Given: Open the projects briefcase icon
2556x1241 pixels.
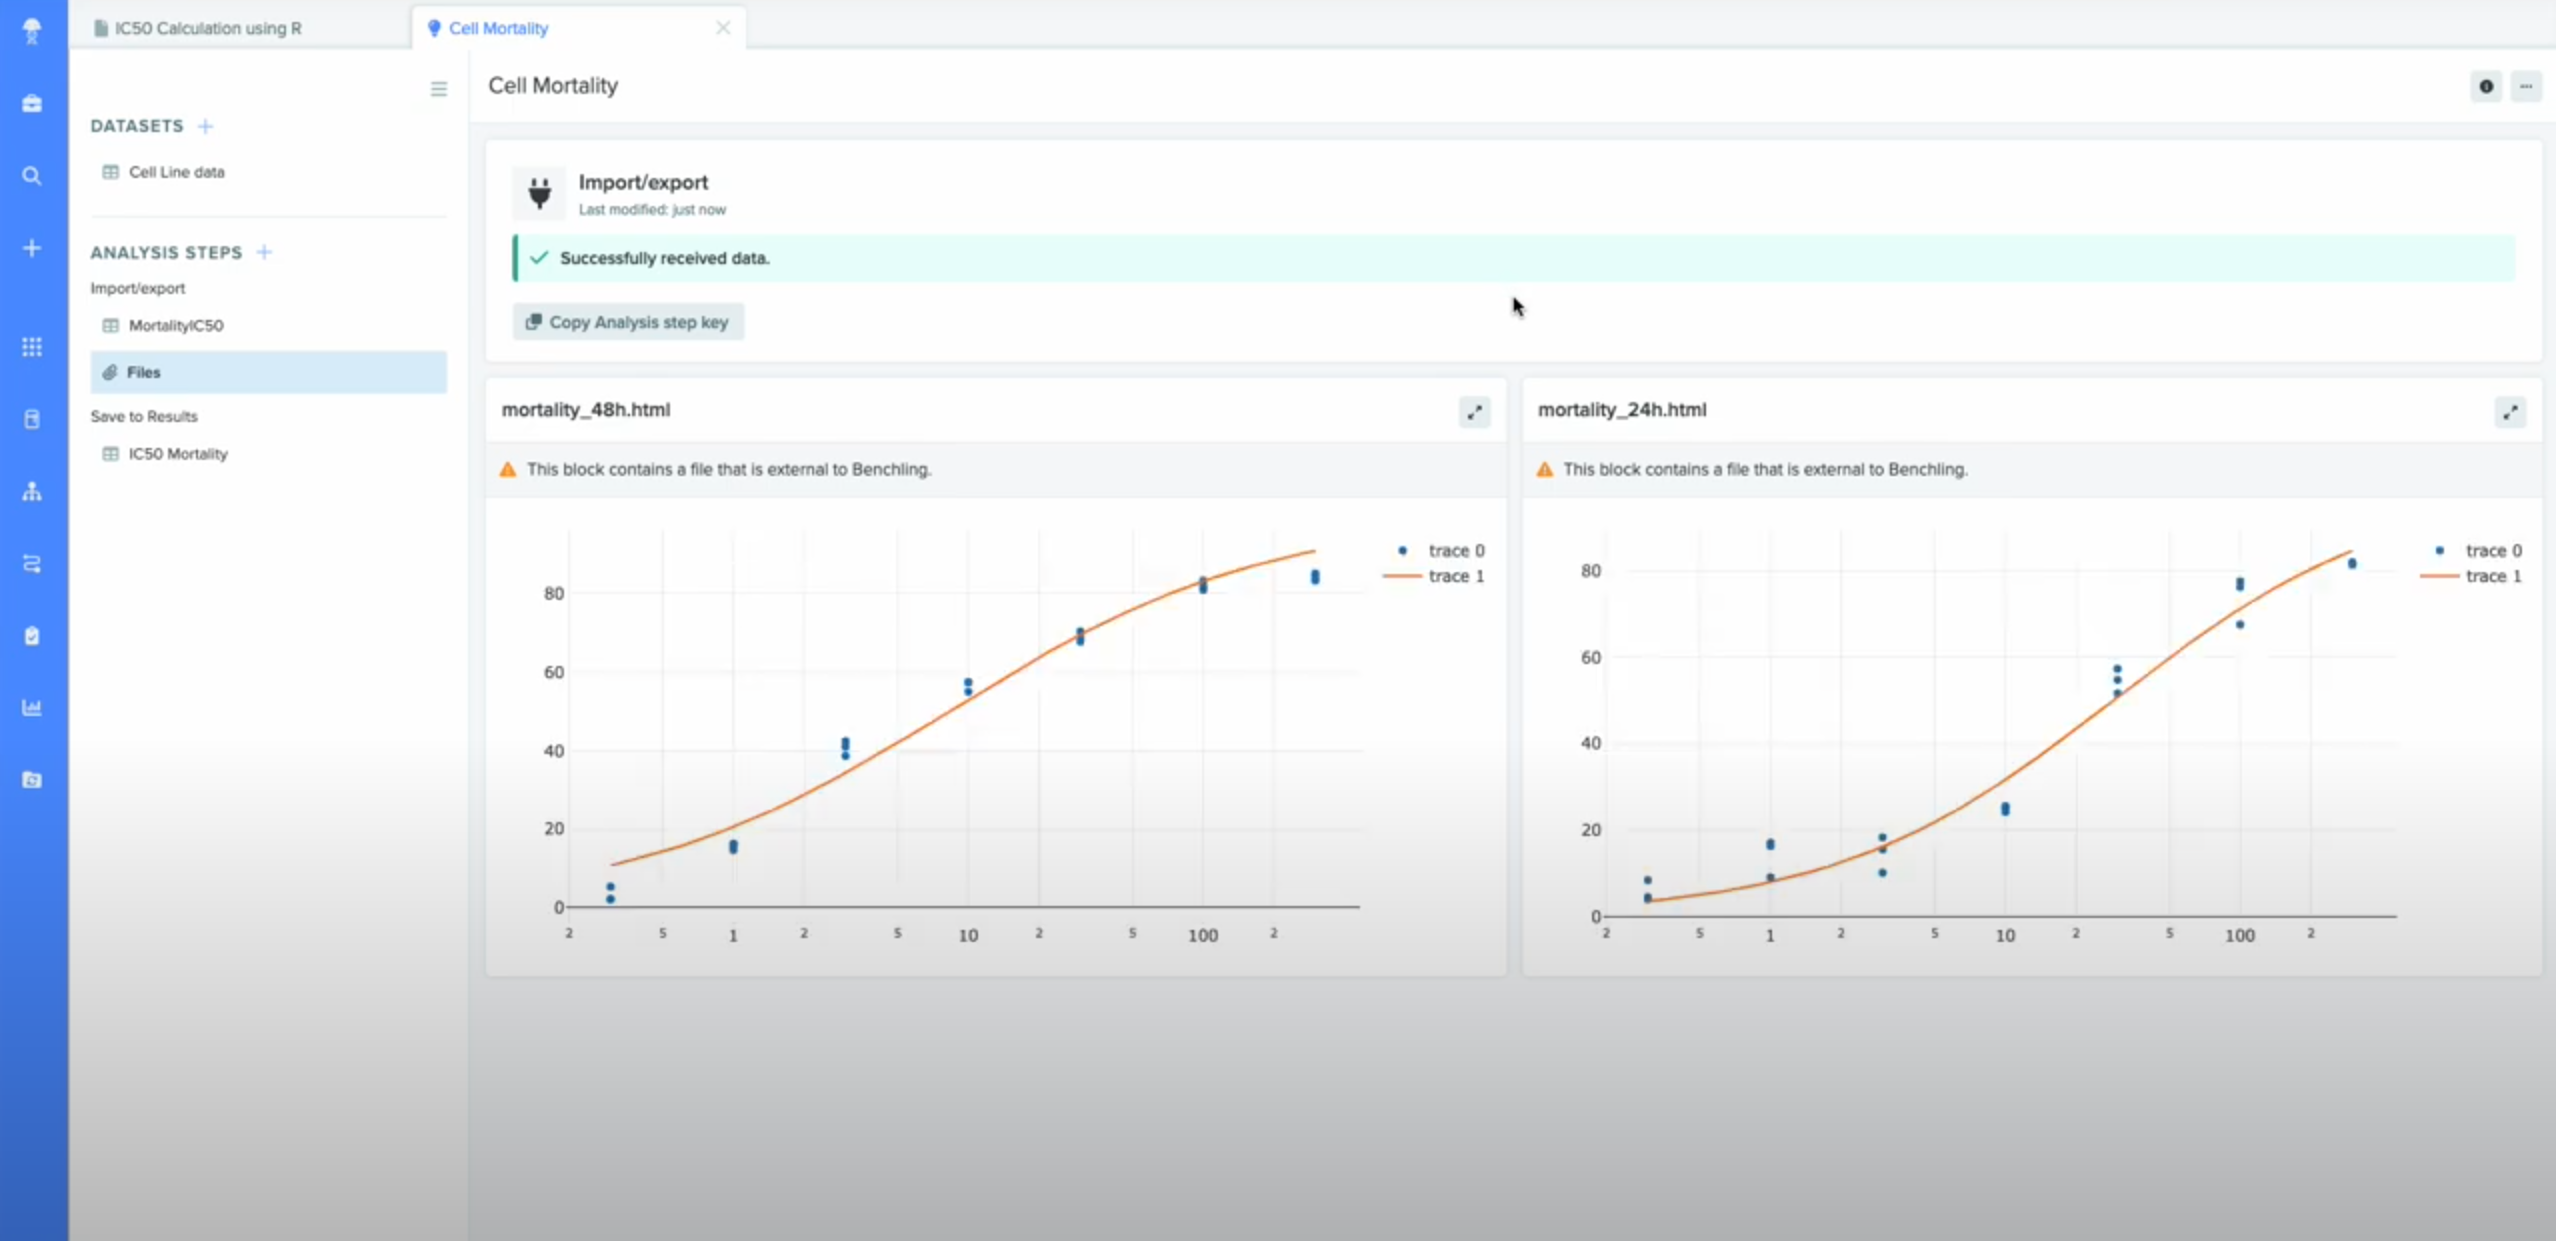Looking at the screenshot, I should pyautogui.click(x=32, y=104).
